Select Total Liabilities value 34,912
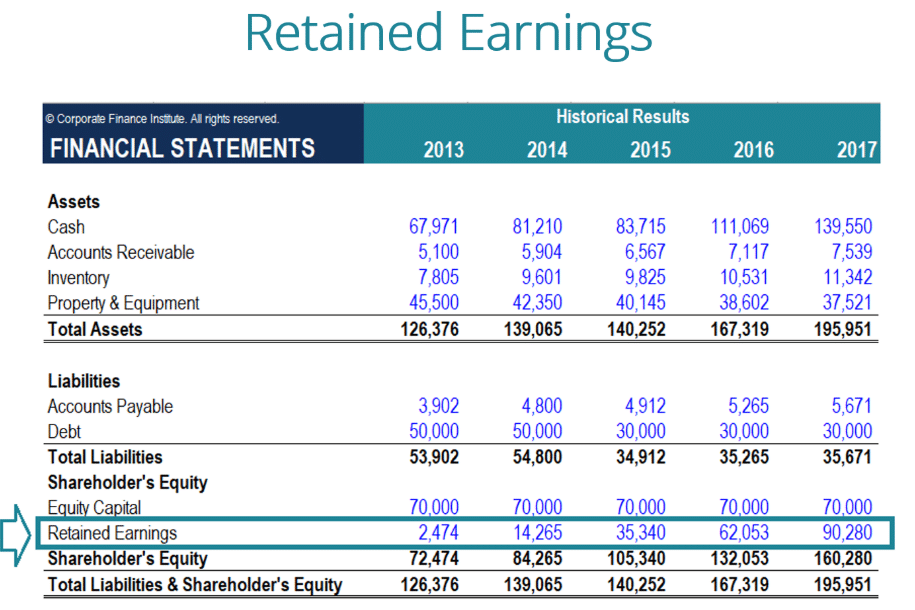This screenshot has height=610, width=915. point(641,457)
